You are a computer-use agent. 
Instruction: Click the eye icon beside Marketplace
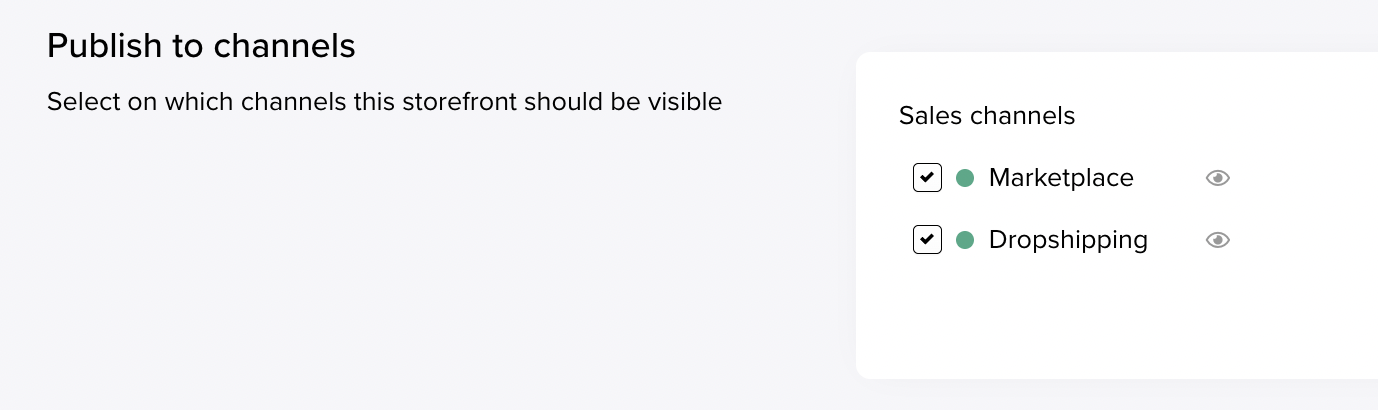tap(1217, 178)
